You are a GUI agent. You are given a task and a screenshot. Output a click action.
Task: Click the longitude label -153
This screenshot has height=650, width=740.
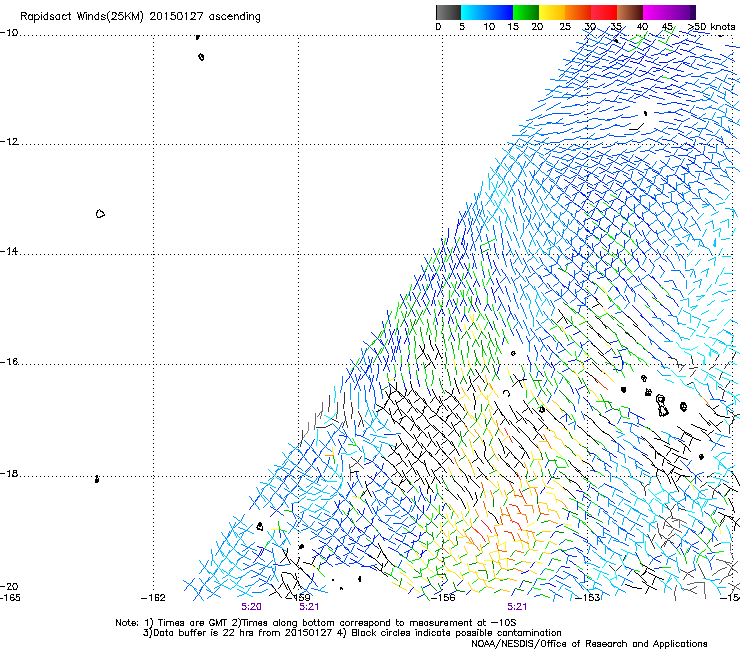[588, 598]
